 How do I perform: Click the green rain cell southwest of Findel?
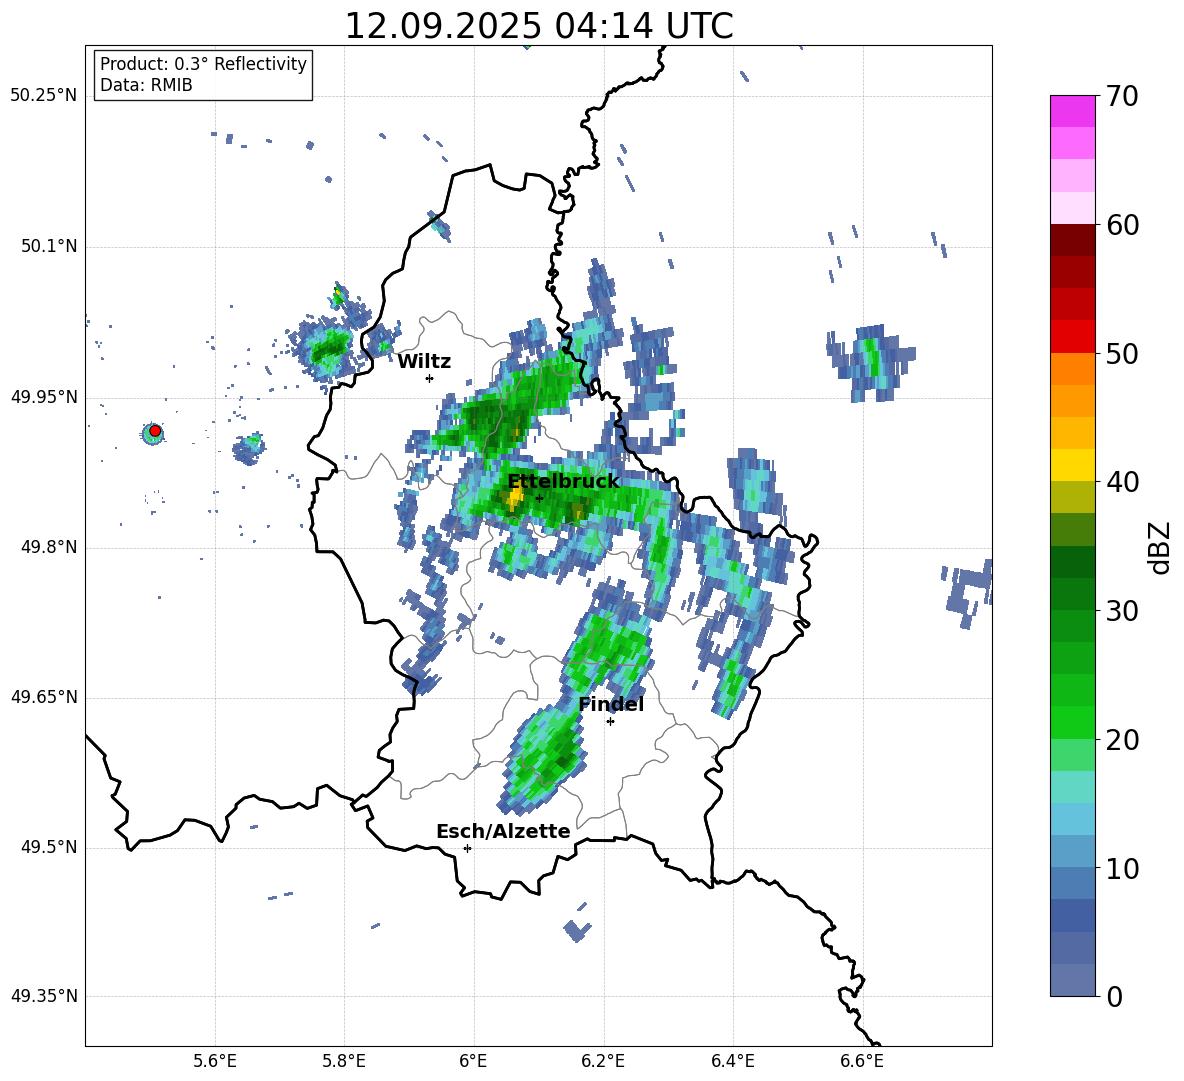[545, 757]
